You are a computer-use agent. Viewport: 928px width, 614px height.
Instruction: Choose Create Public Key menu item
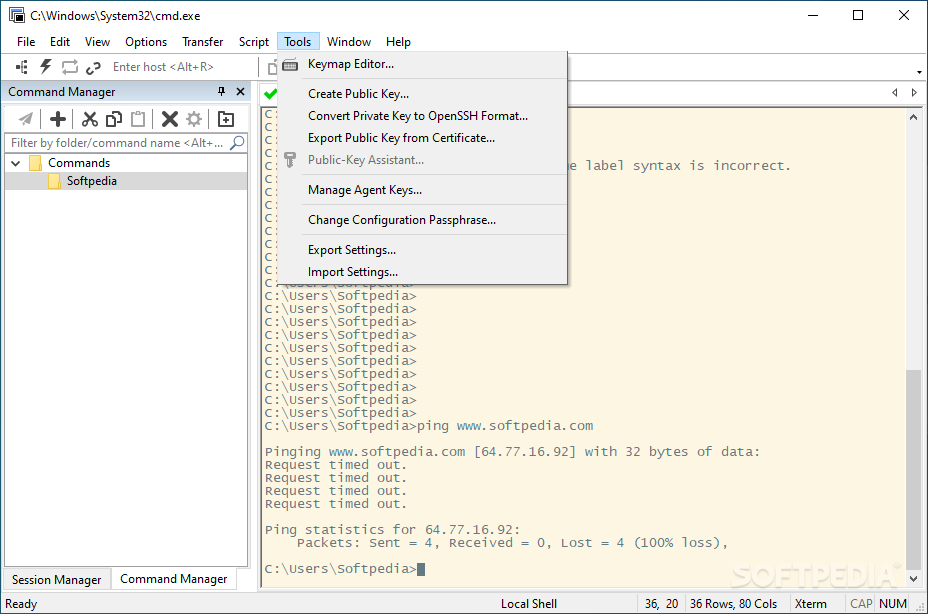pyautogui.click(x=422, y=94)
